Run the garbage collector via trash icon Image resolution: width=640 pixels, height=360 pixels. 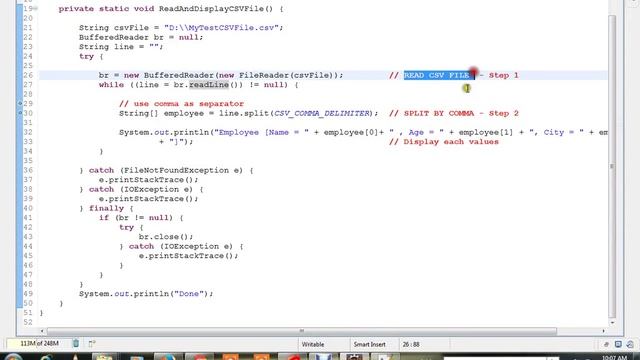point(76,344)
